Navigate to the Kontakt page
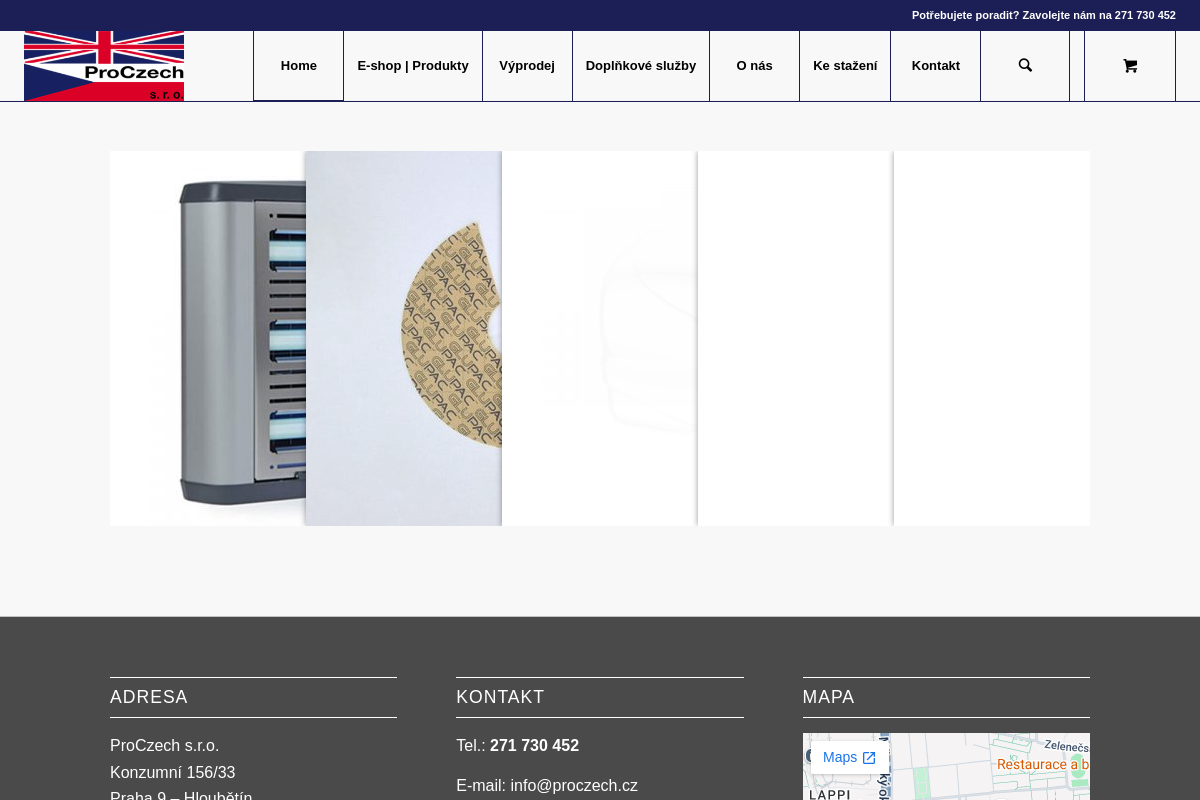The width and height of the screenshot is (1200, 800). [x=935, y=66]
